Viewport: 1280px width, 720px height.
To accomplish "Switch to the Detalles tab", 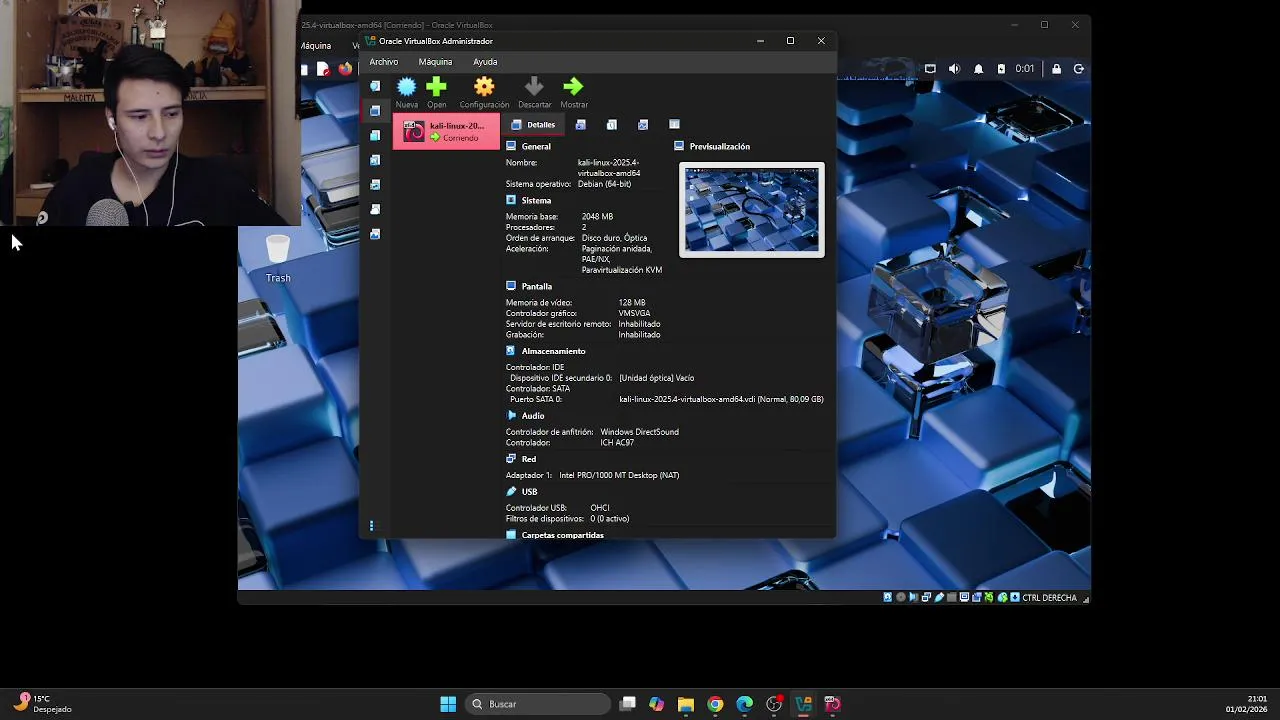I will tap(533, 125).
